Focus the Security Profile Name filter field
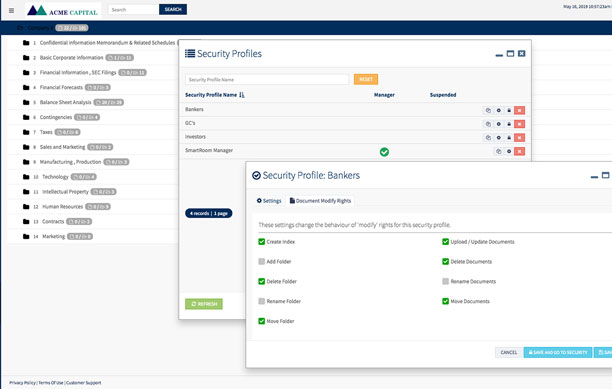Viewport: 612px width, 389px height. 267,80
